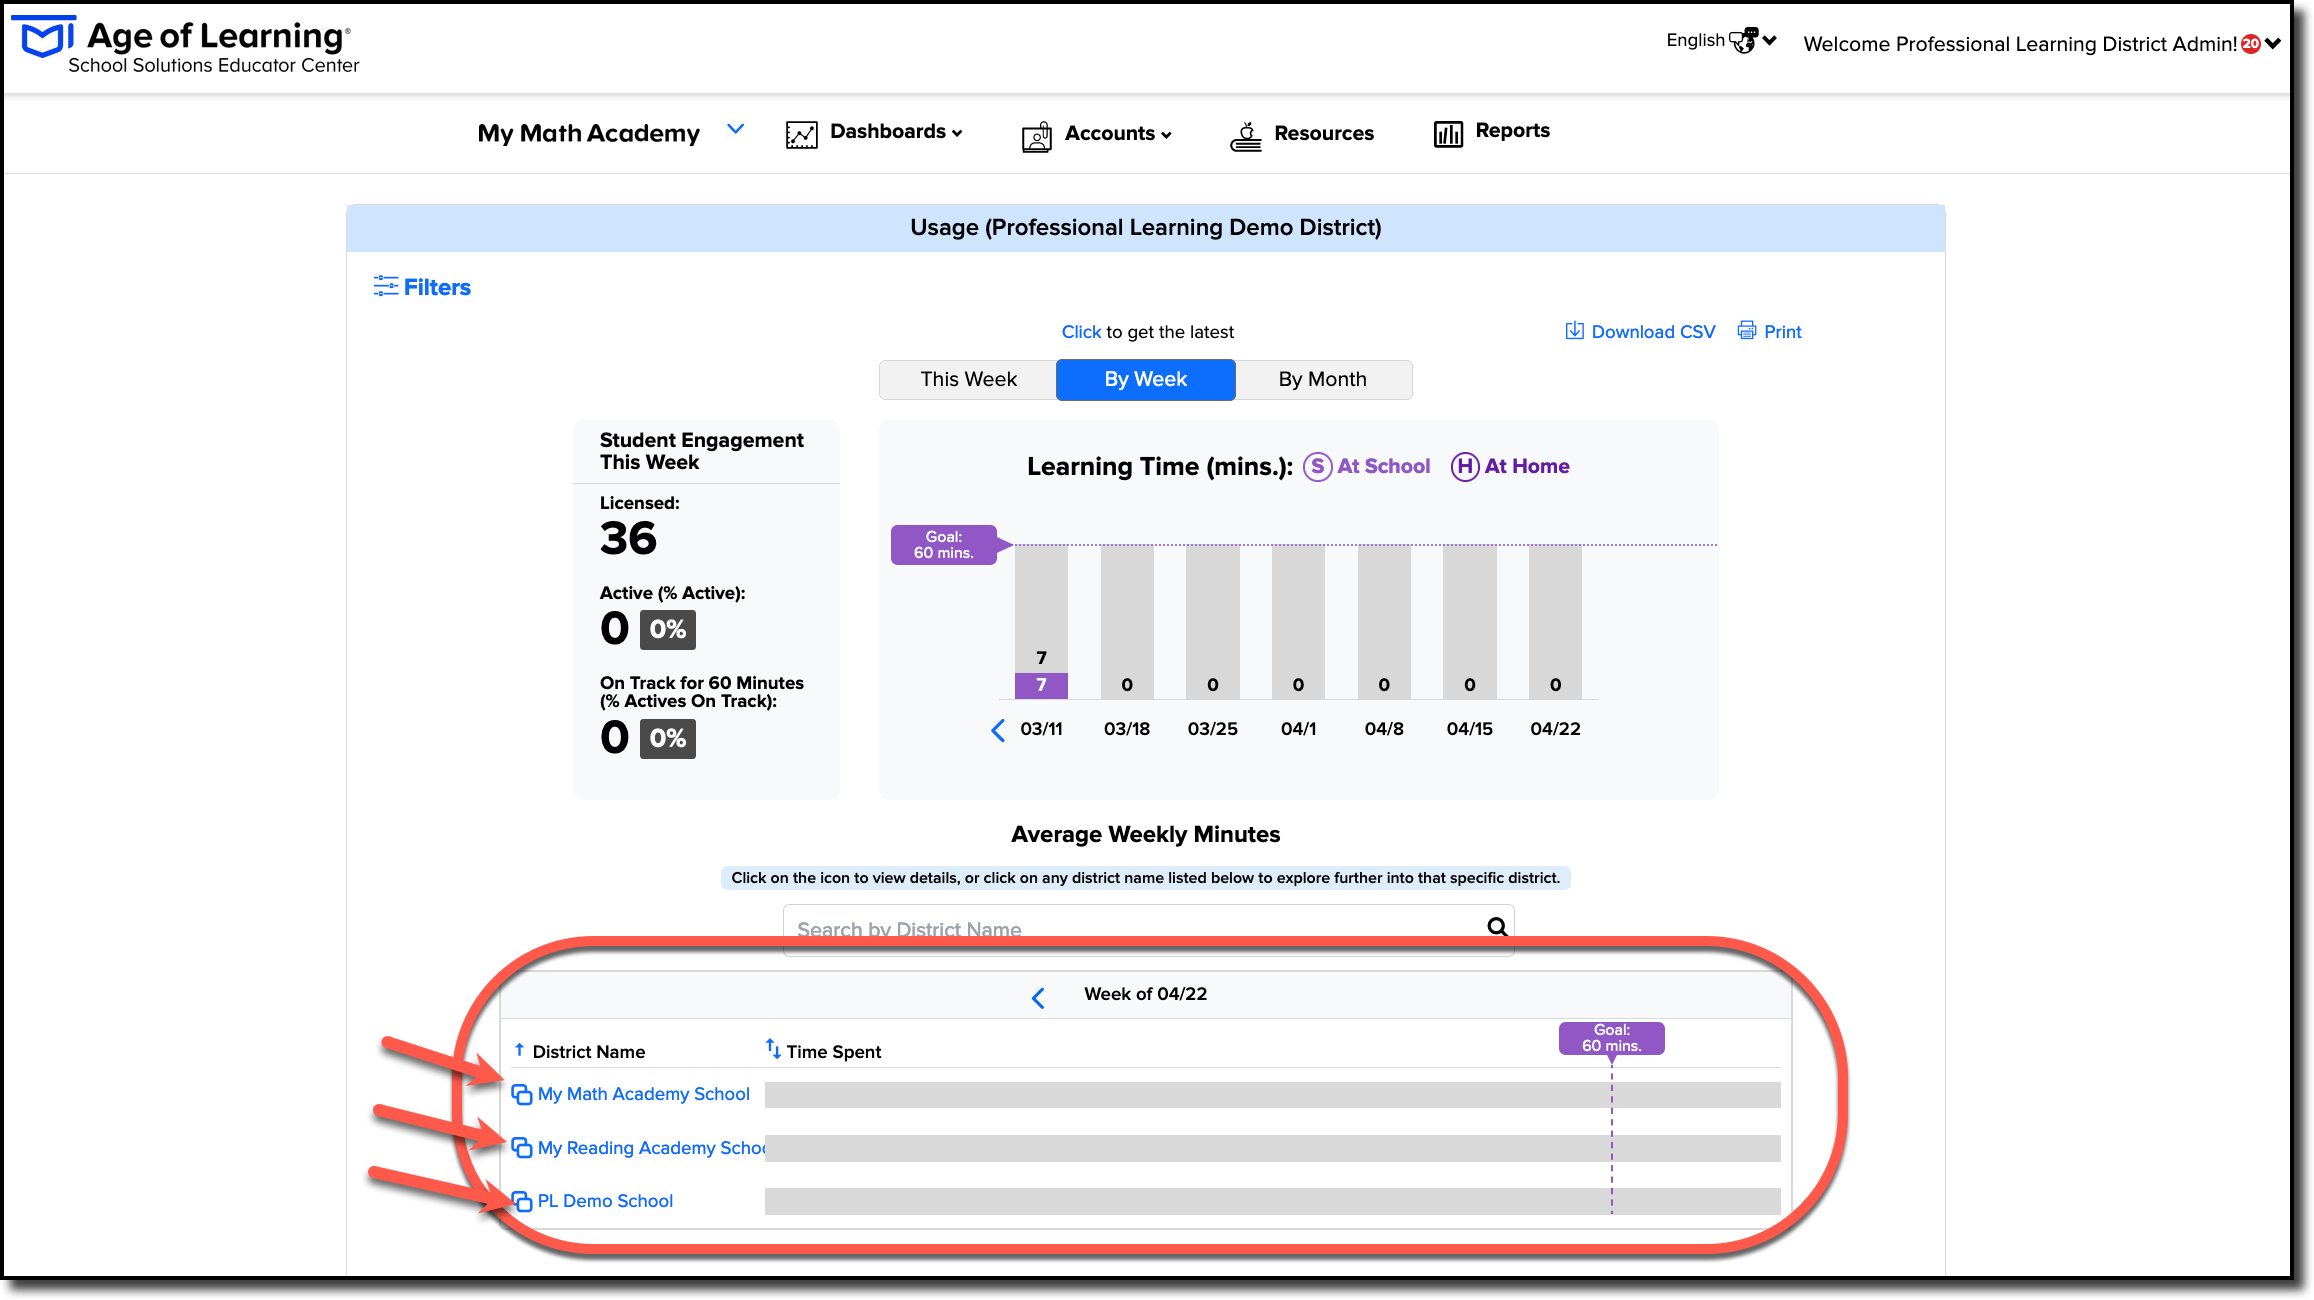
Task: Expand the Accounts menu
Action: pos(1166,135)
